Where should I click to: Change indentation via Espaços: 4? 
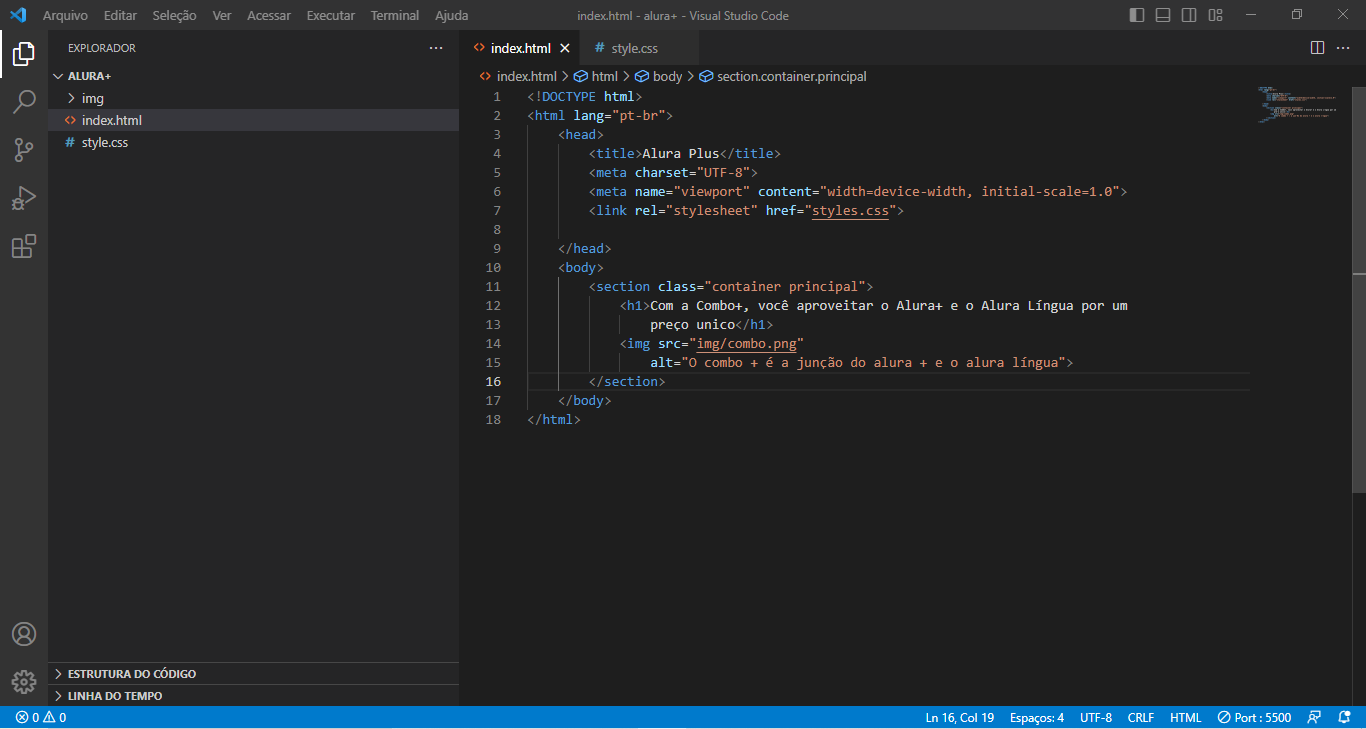(x=1037, y=718)
